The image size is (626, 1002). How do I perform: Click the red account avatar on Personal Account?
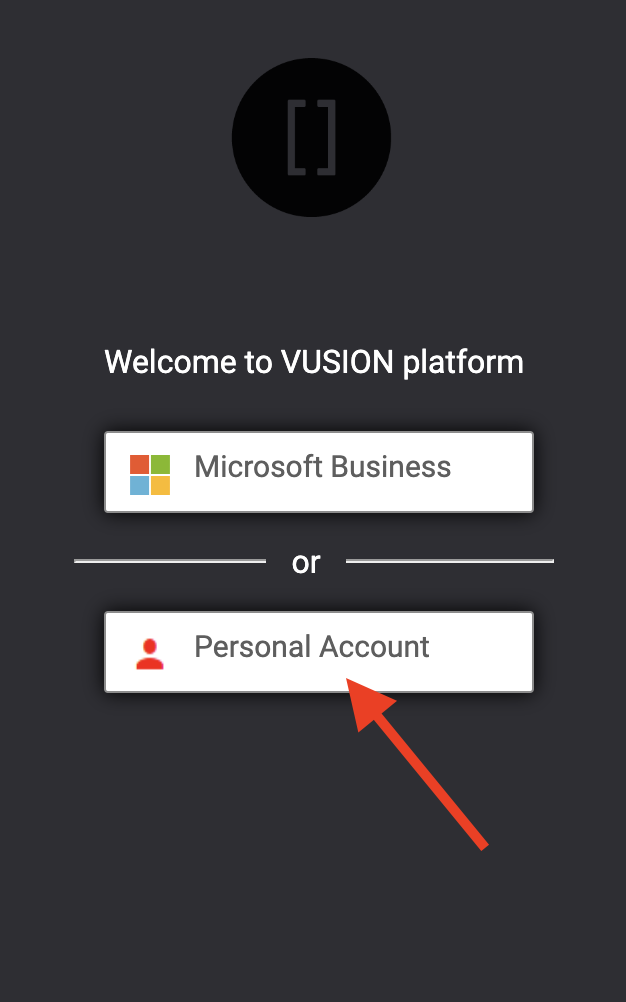(150, 651)
